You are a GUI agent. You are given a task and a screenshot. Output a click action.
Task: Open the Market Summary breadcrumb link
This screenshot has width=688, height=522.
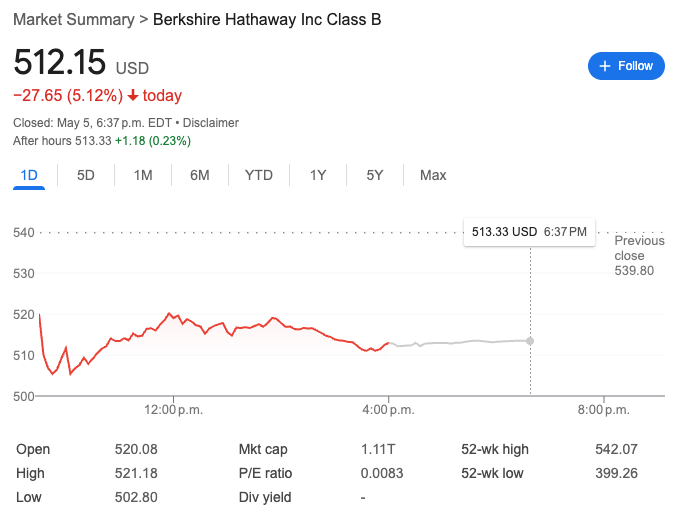(x=74, y=20)
